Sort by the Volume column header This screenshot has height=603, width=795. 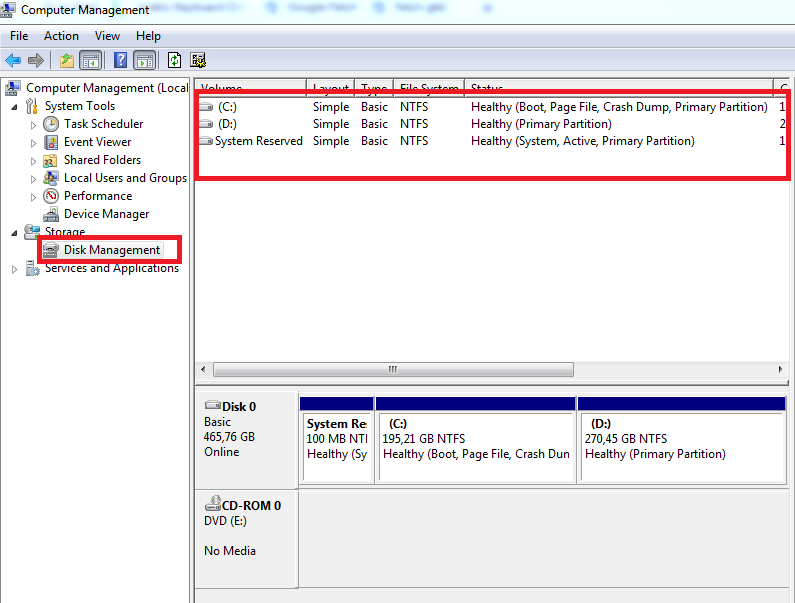[251, 87]
